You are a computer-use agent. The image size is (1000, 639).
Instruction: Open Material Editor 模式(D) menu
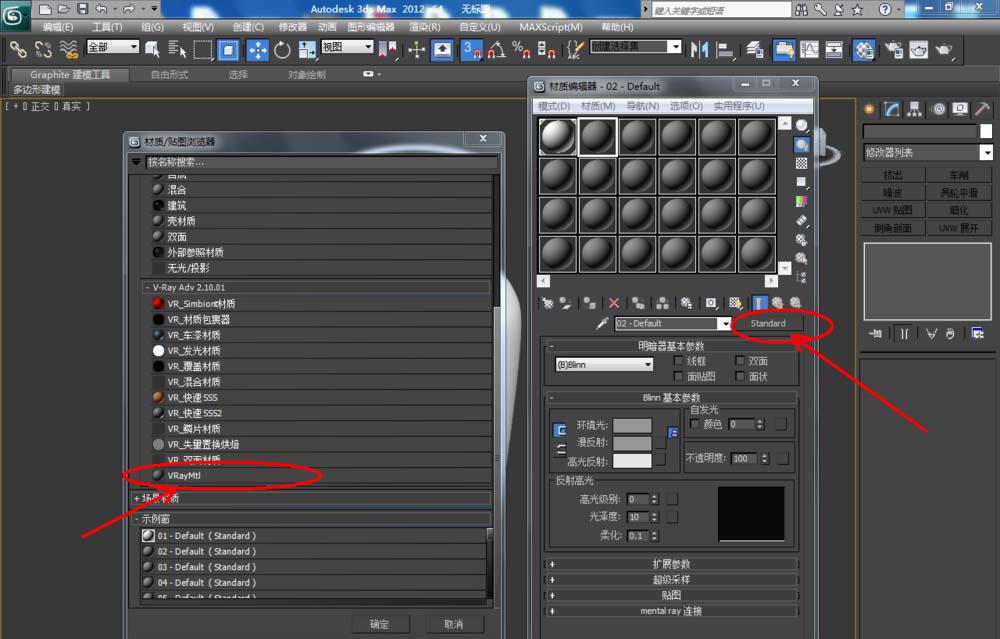[x=554, y=106]
